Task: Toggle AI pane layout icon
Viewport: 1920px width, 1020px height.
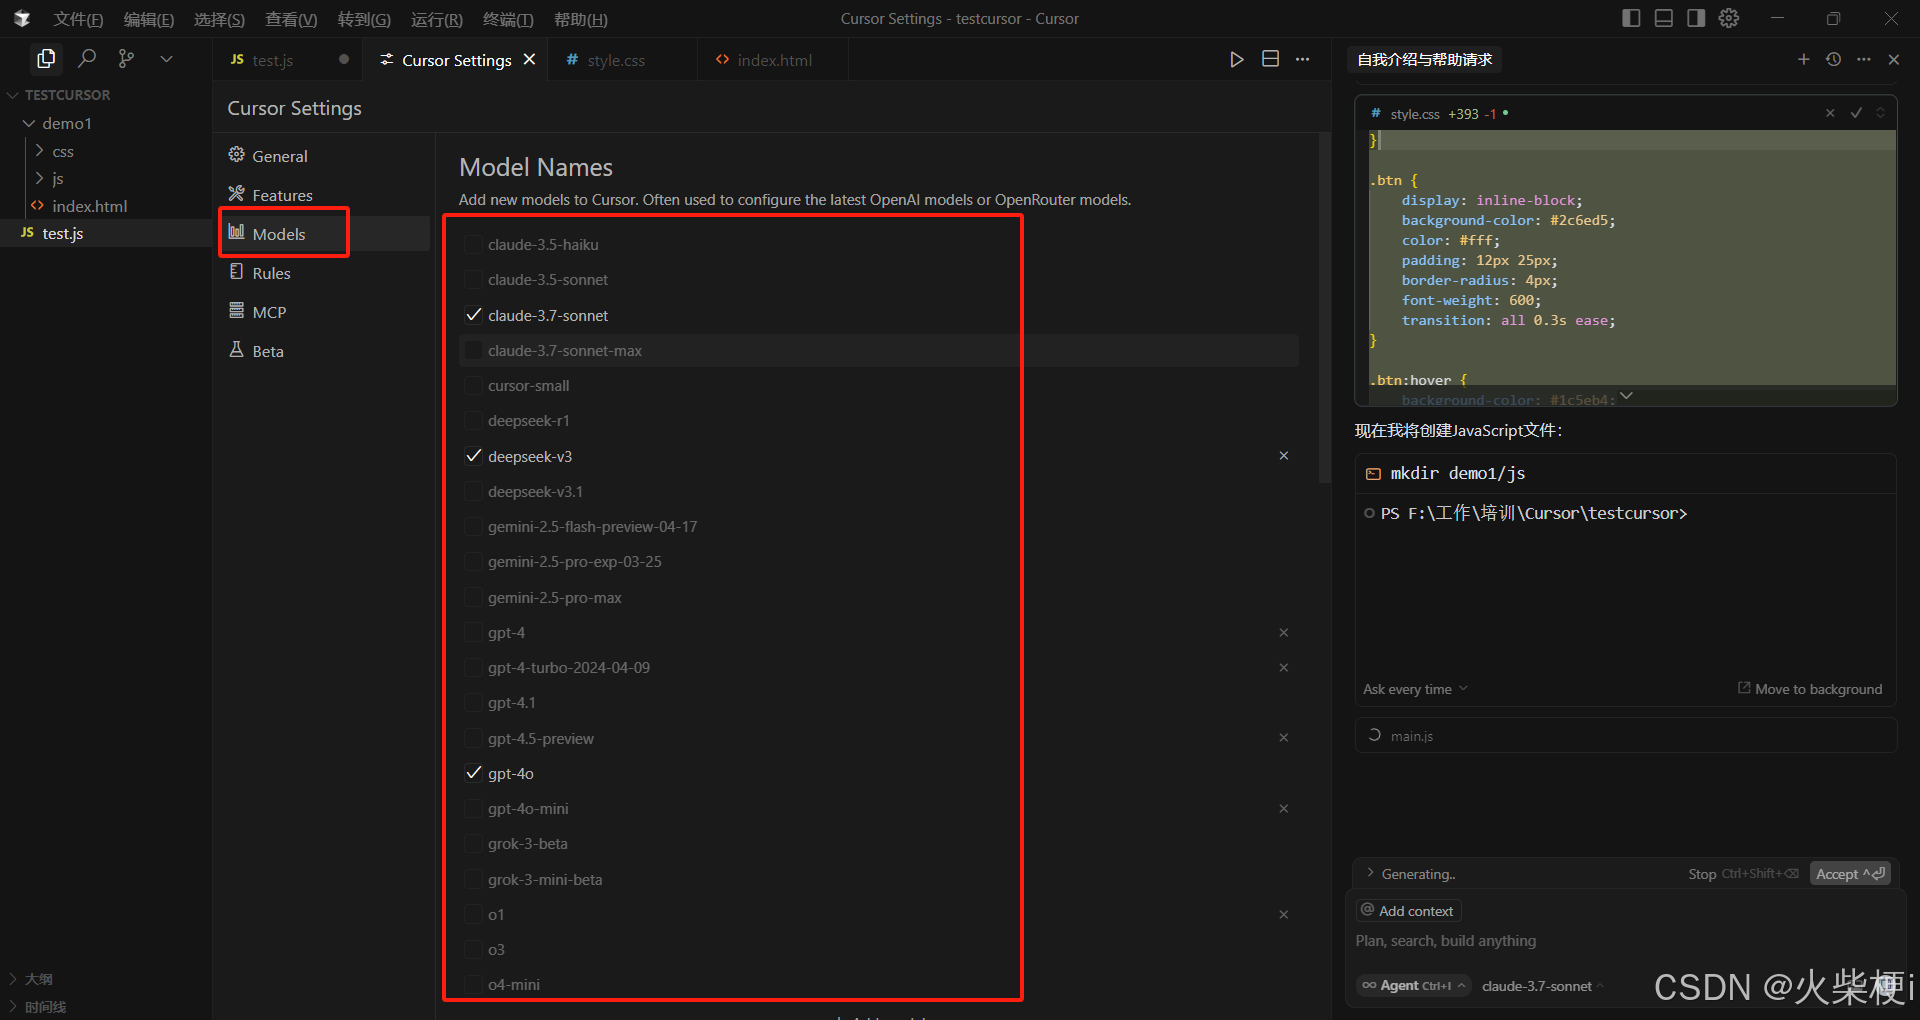Action: click(1696, 18)
